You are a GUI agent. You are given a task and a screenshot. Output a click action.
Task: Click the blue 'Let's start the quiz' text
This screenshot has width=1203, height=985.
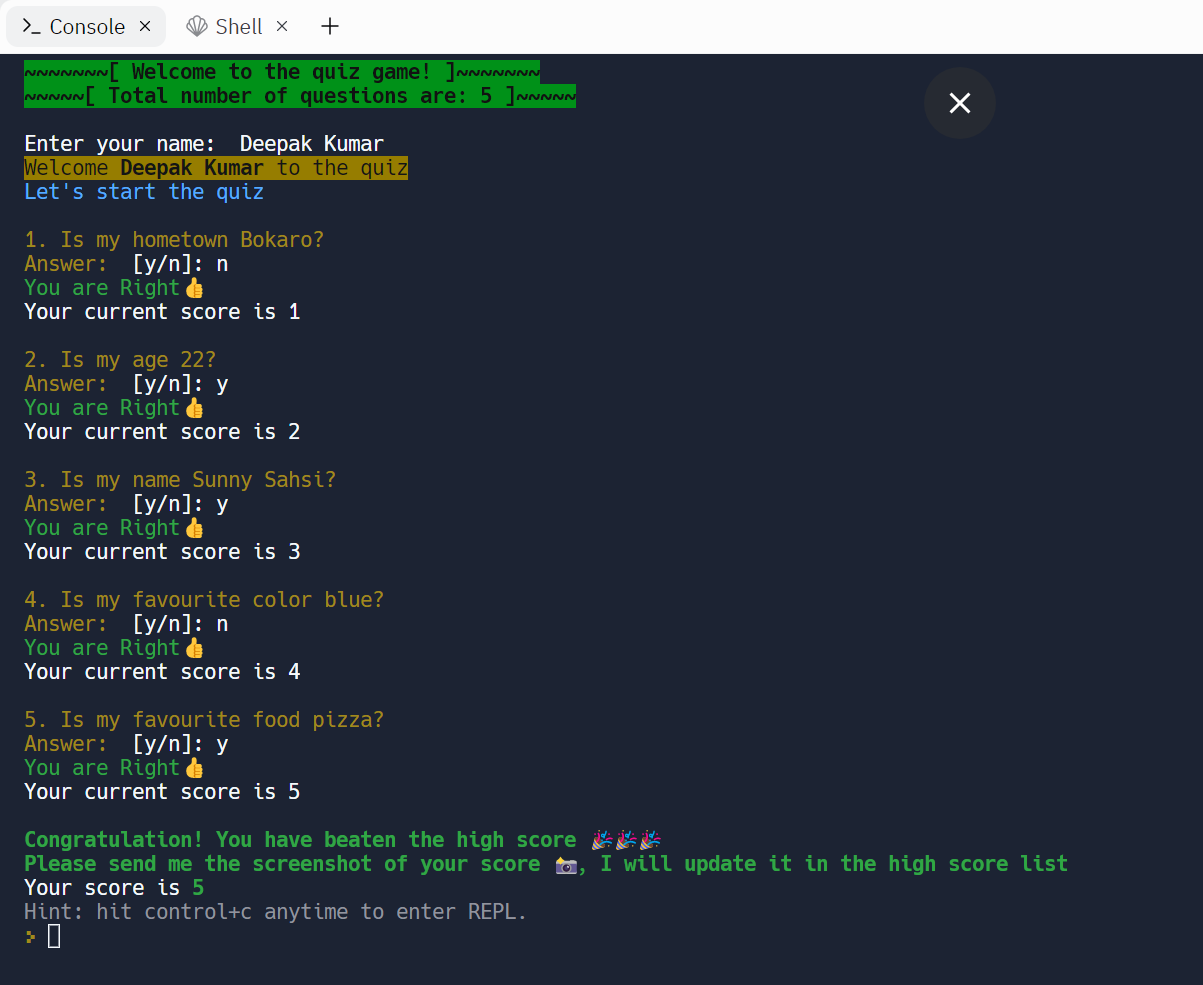click(x=144, y=192)
